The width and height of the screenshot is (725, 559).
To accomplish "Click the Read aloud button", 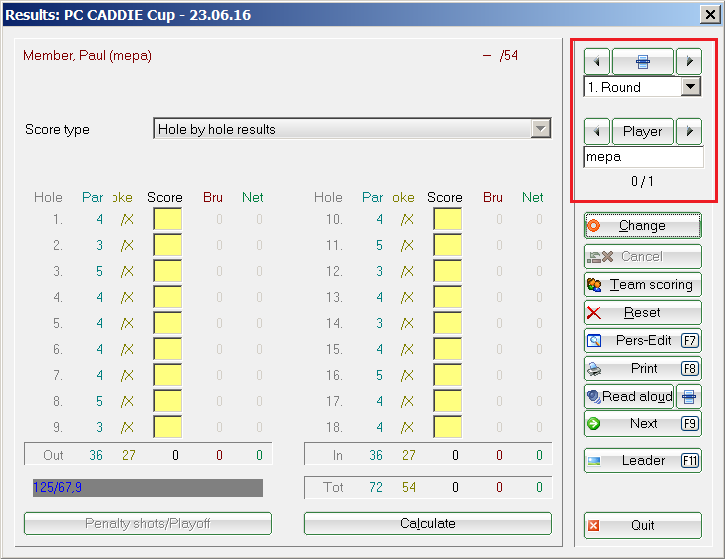I will 629,397.
